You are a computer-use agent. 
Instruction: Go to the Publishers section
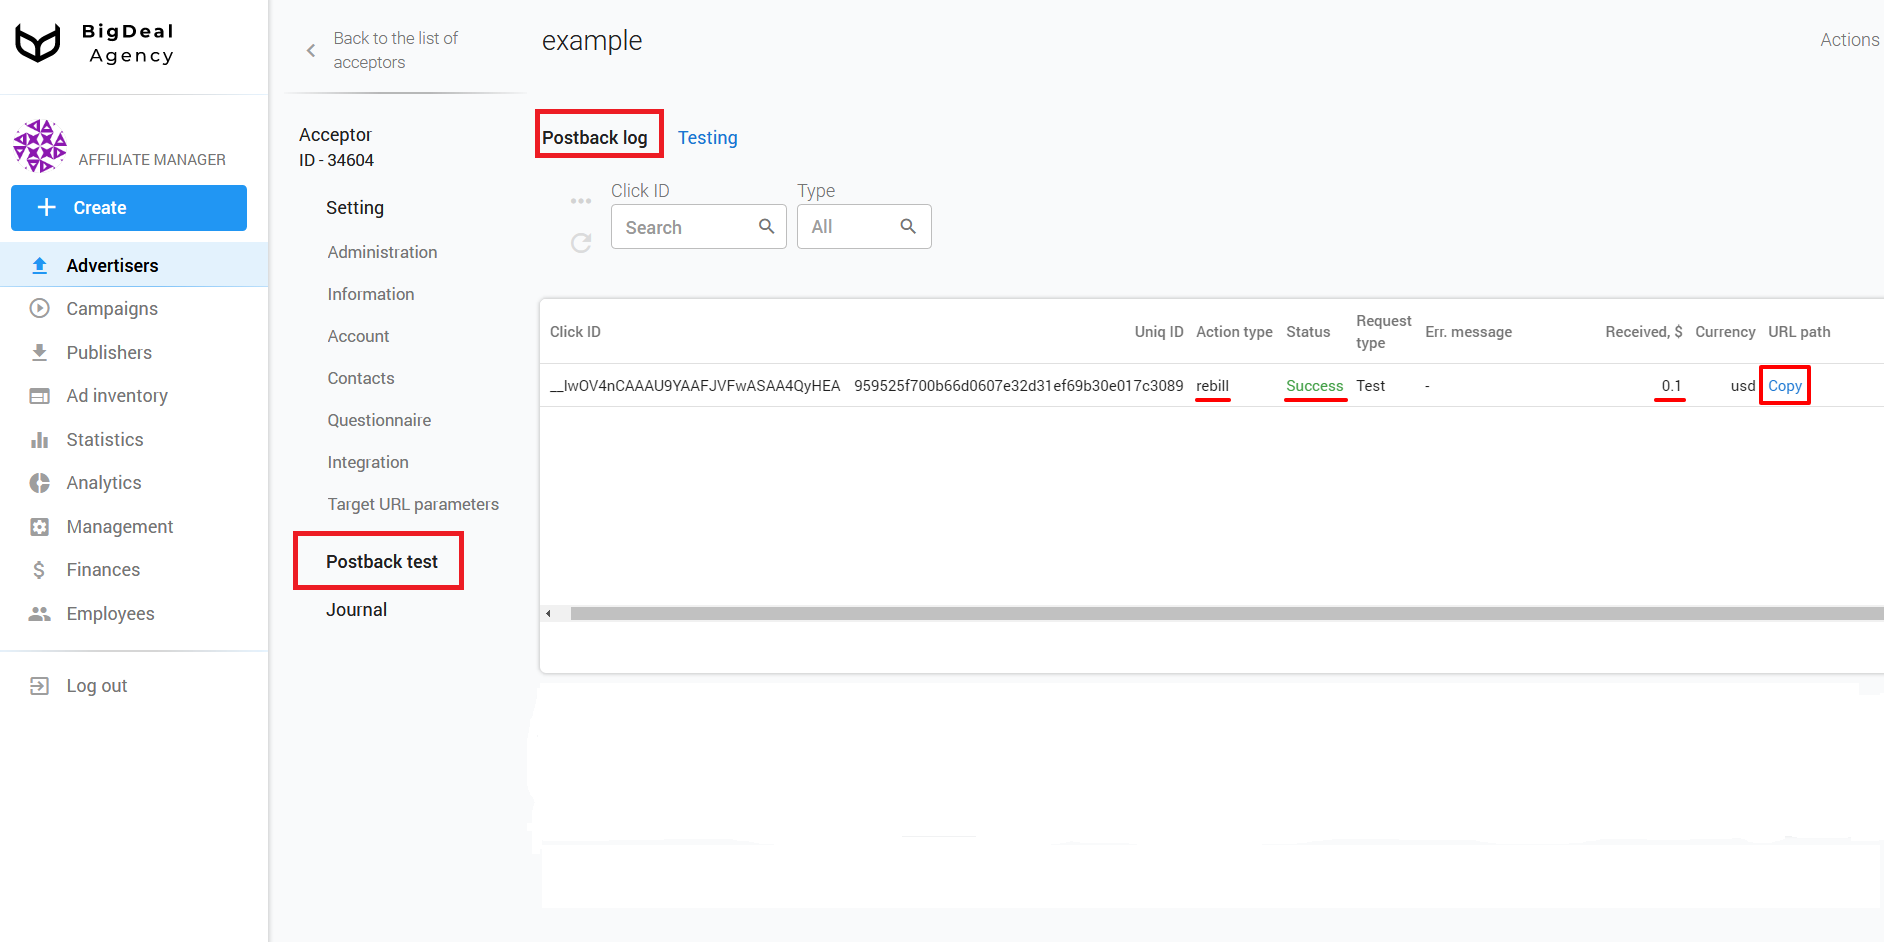(x=108, y=352)
